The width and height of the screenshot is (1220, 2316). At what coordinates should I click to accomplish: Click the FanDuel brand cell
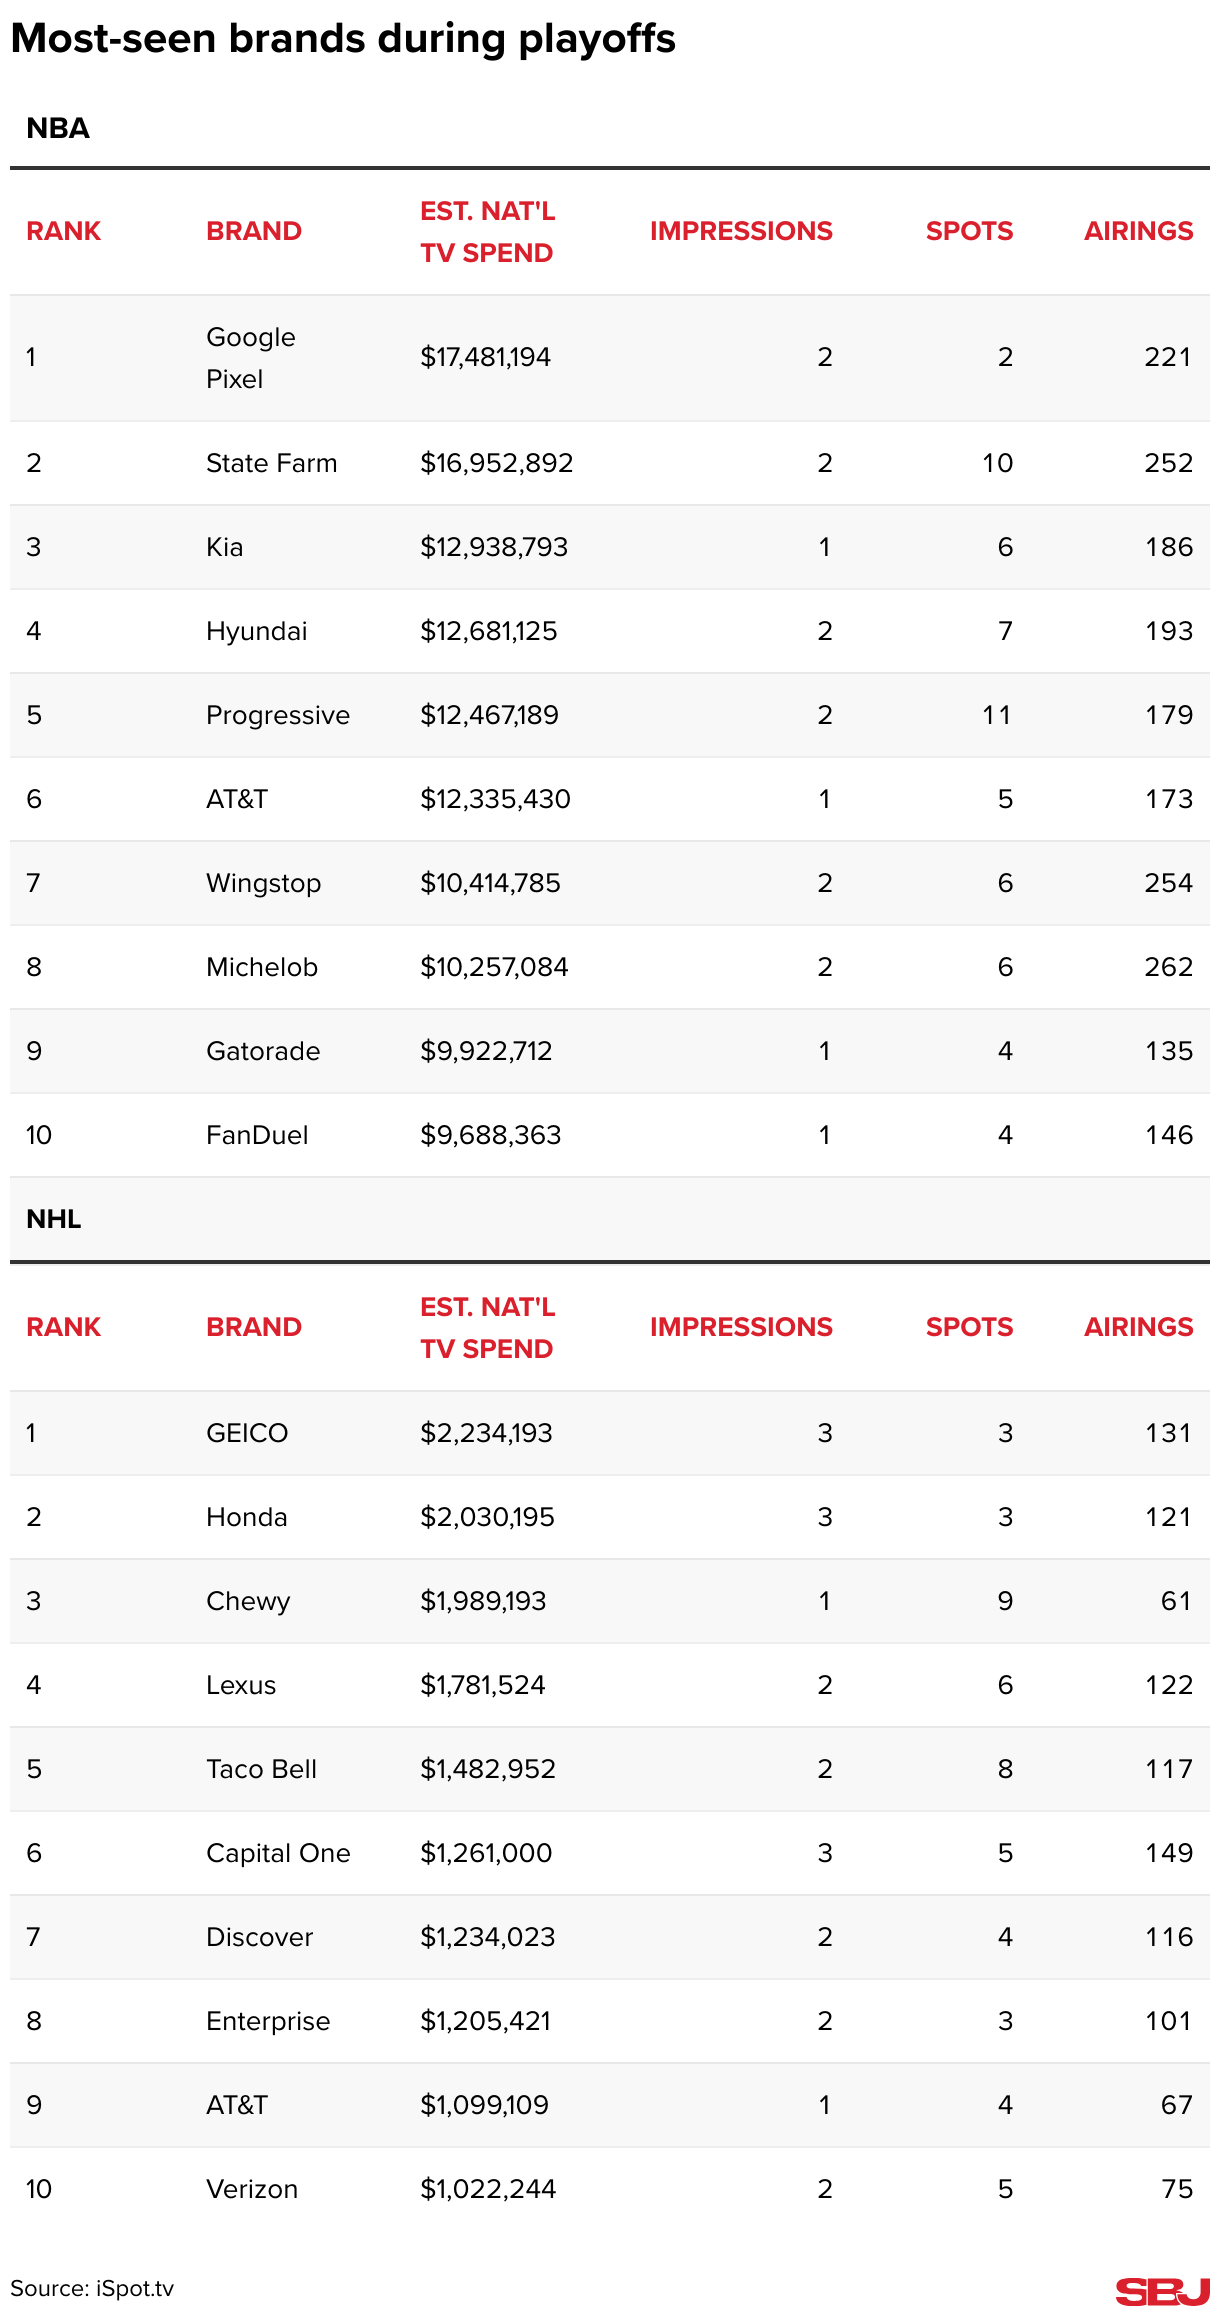click(257, 1135)
